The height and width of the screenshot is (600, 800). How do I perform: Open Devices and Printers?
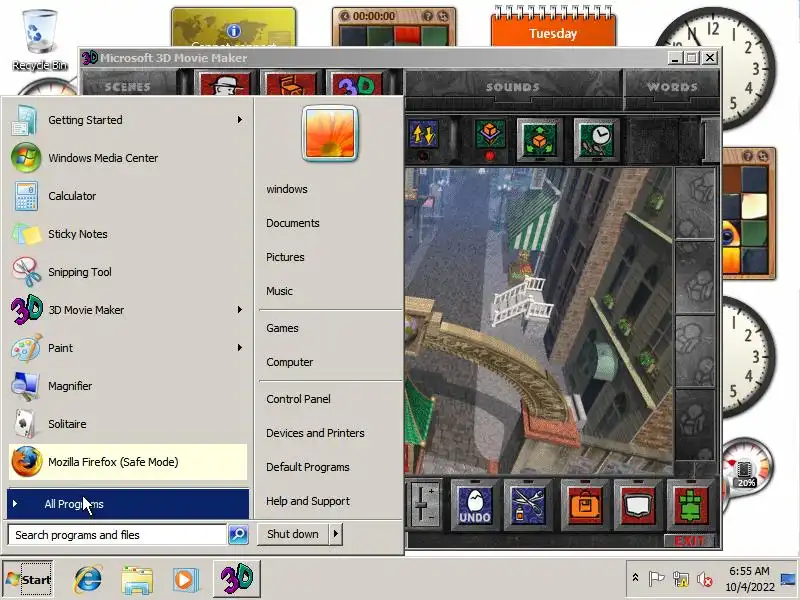point(315,433)
